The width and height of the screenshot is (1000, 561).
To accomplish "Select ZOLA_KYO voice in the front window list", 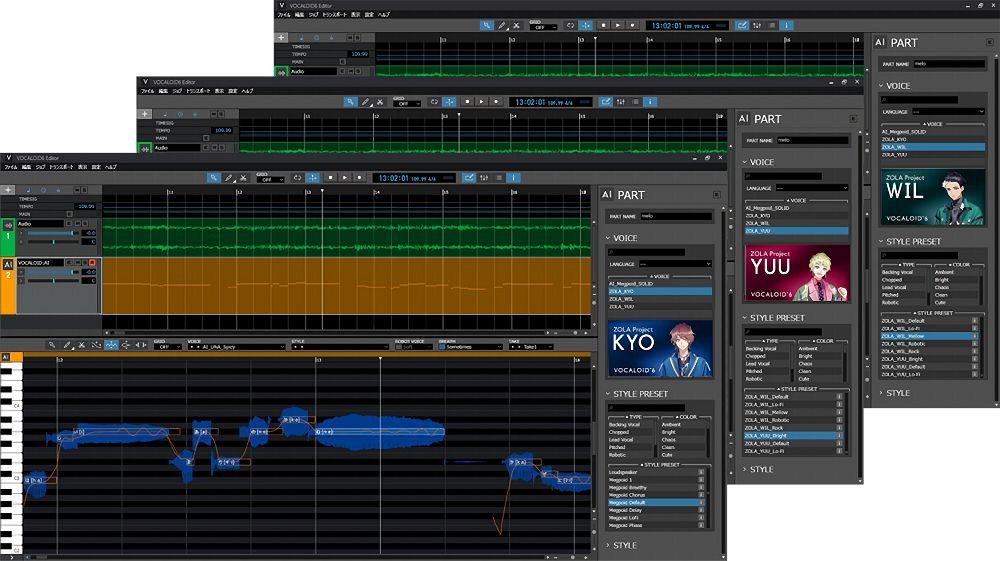I will (659, 291).
